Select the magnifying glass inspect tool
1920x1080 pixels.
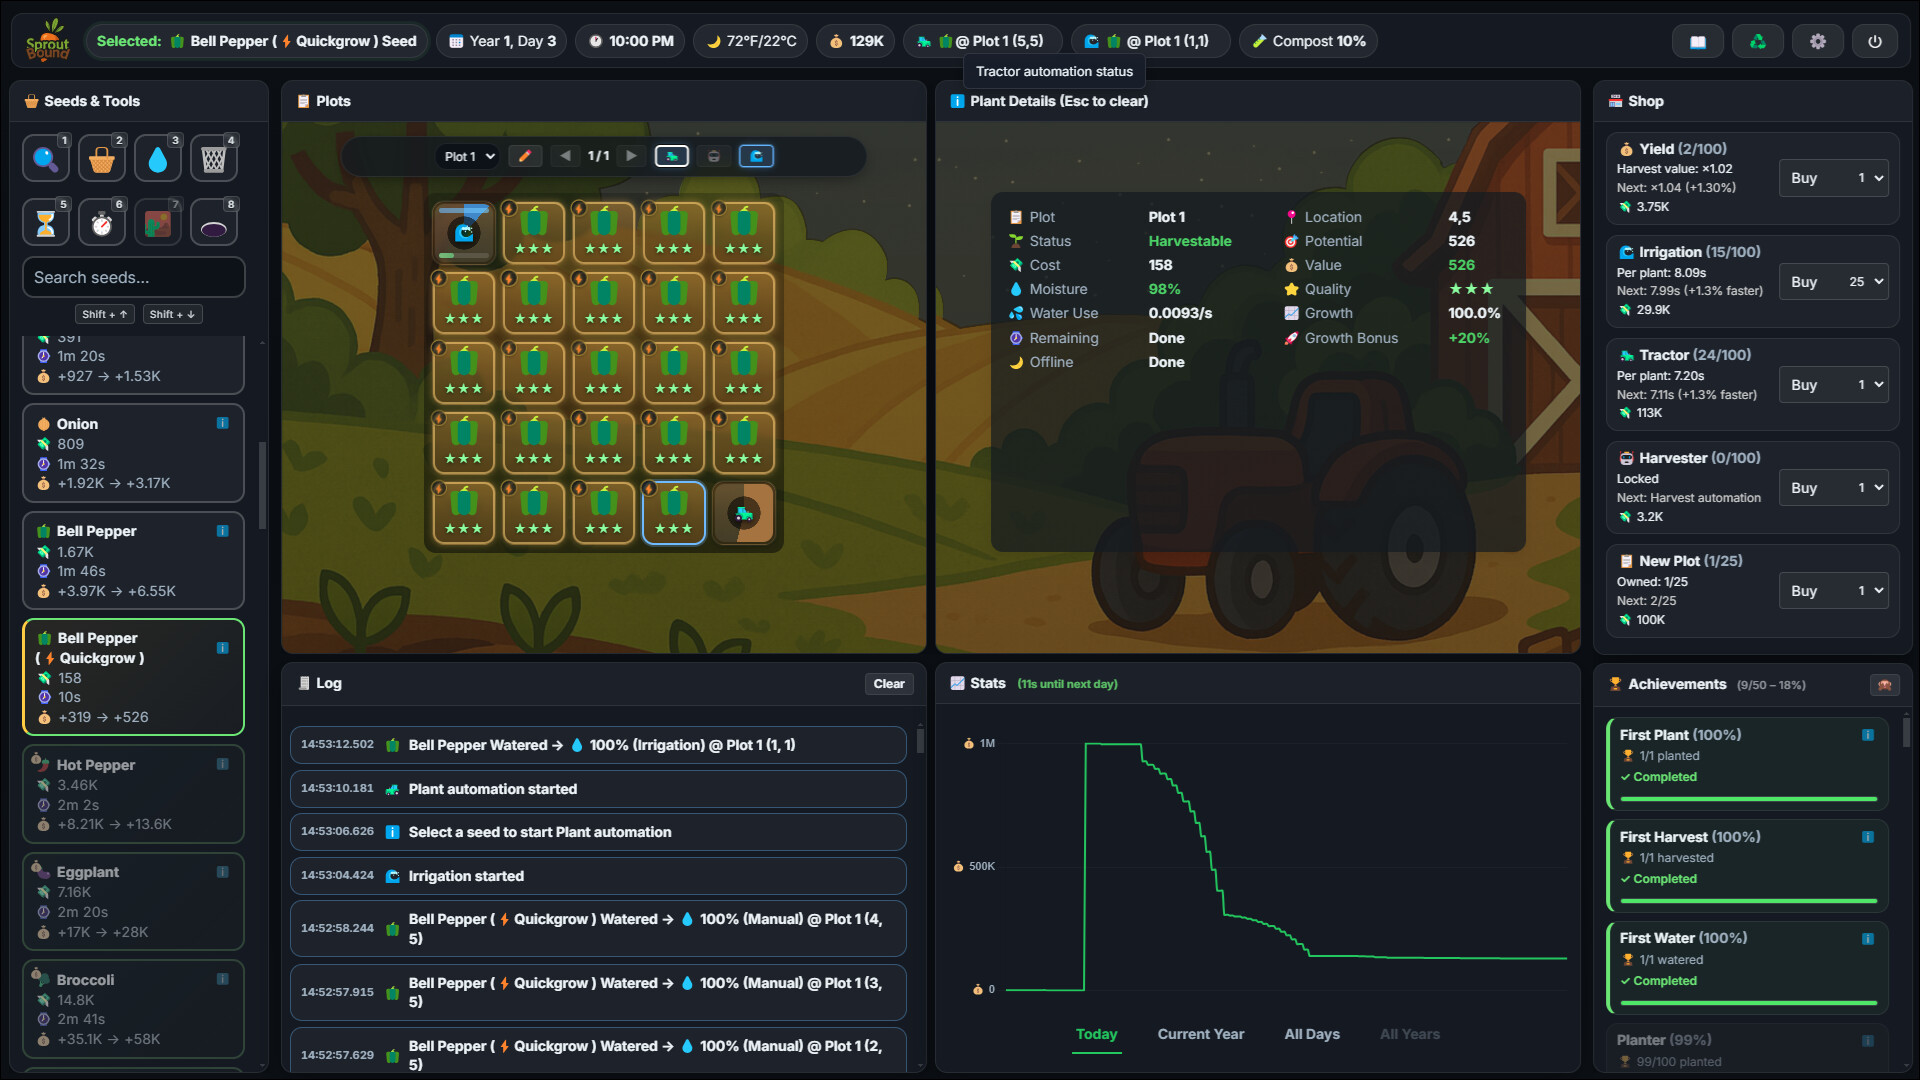click(45, 159)
